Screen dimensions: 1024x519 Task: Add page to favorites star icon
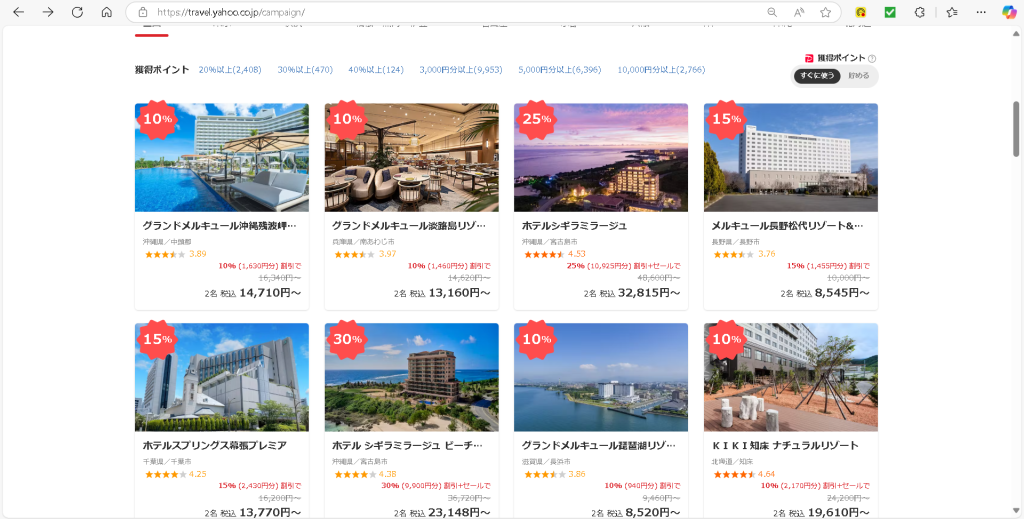[x=825, y=12]
